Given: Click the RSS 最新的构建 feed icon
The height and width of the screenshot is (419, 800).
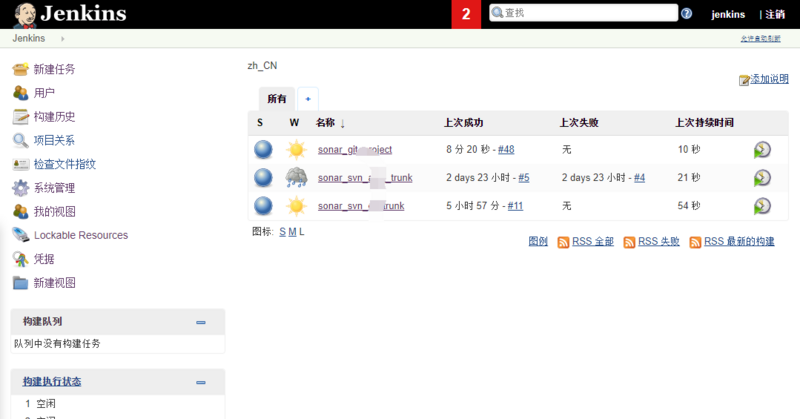Looking at the screenshot, I should pos(695,242).
